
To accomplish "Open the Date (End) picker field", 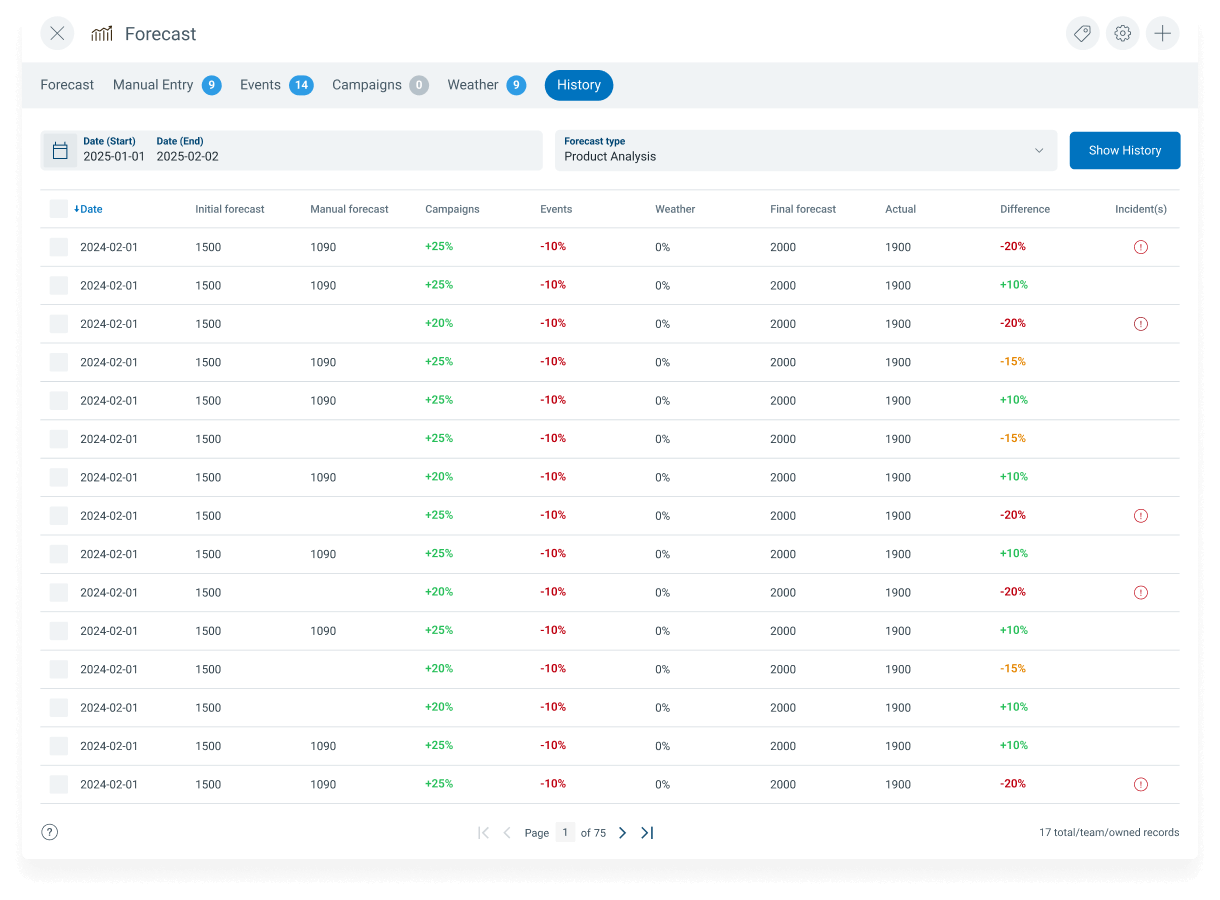I will 187,150.
